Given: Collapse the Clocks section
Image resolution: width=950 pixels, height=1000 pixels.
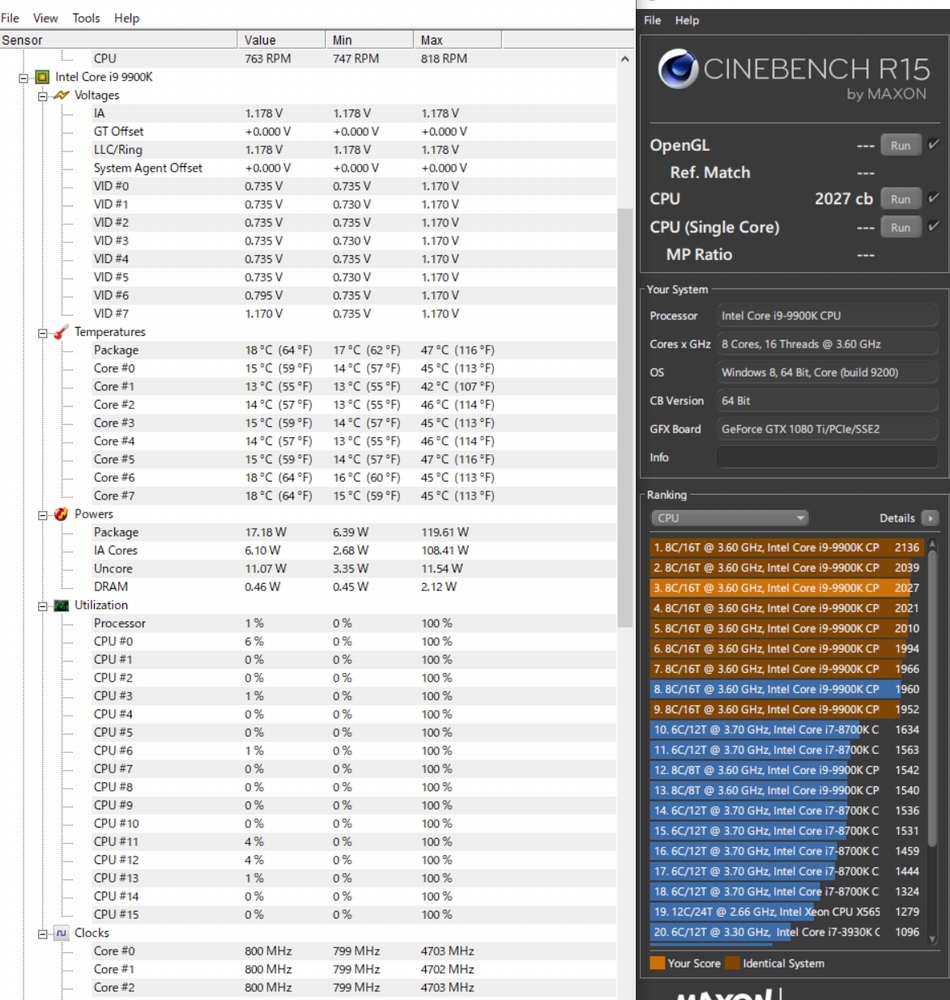Looking at the screenshot, I should pyautogui.click(x=43, y=934).
